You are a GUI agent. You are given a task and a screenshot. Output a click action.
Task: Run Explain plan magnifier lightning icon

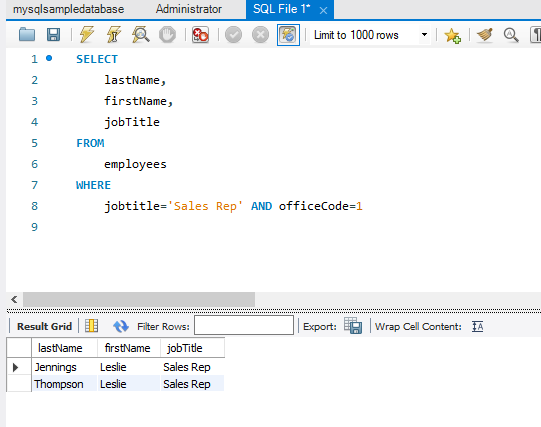[140, 35]
